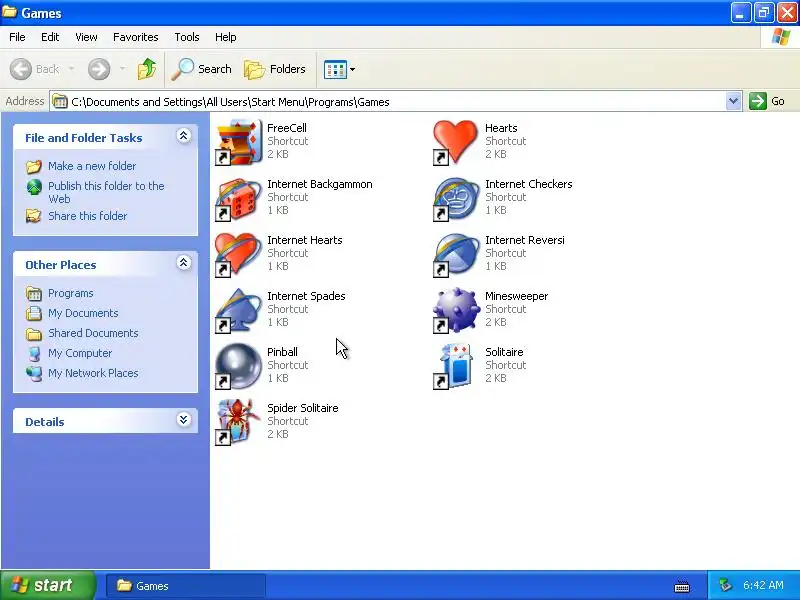The height and width of the screenshot is (600, 800).
Task: Click the Internet Checkers name label
Action: coord(529,184)
